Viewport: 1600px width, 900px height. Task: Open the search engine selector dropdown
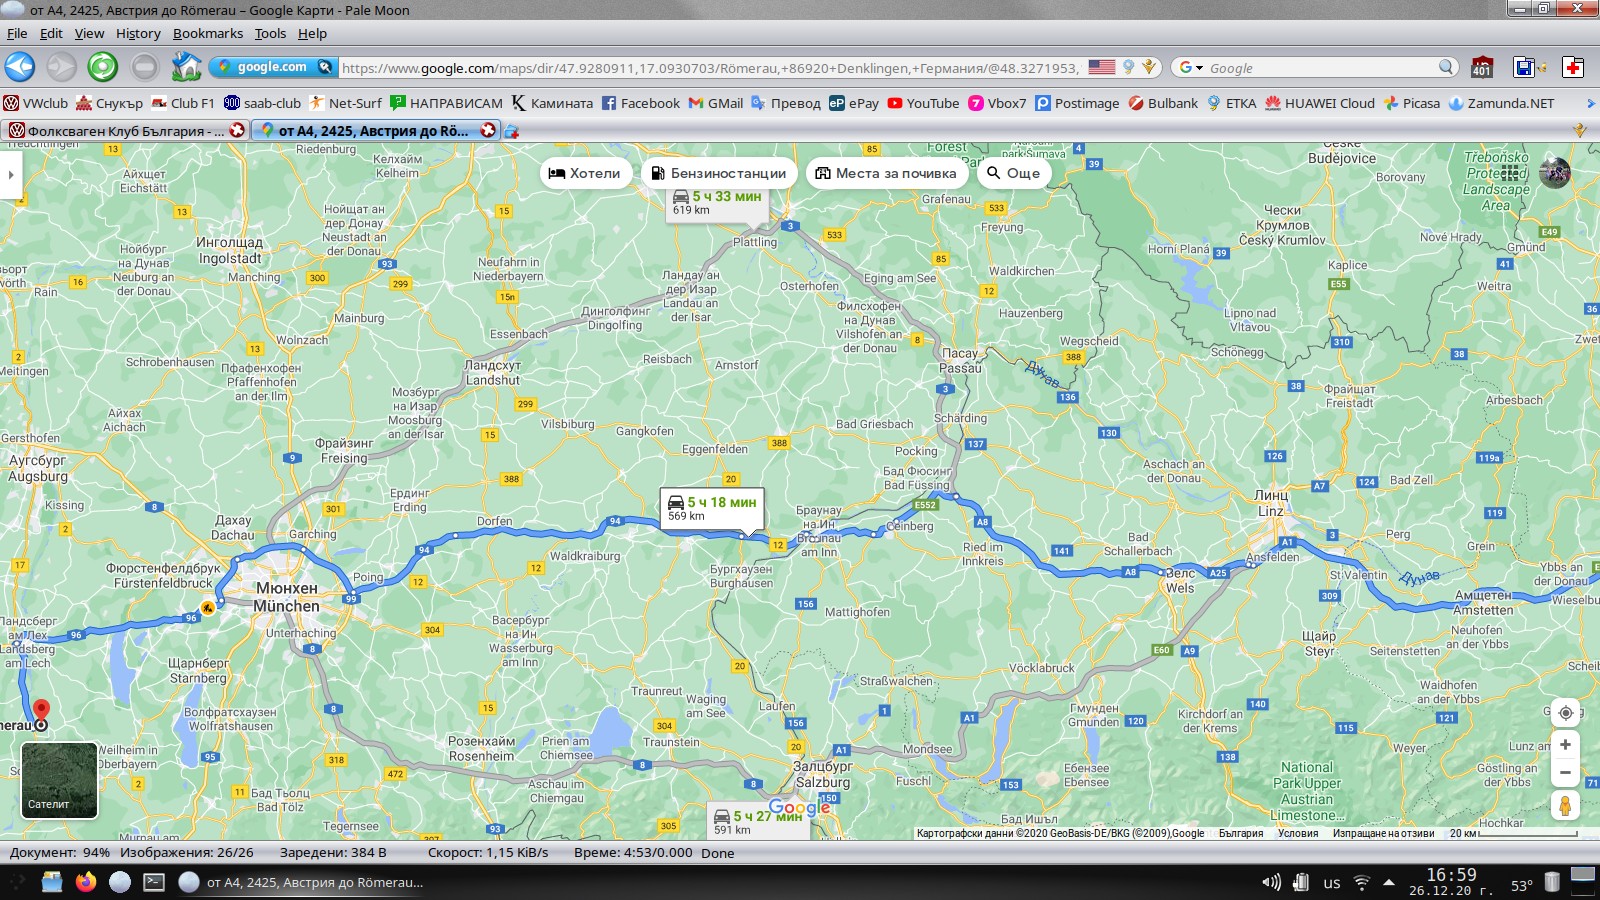point(1190,68)
